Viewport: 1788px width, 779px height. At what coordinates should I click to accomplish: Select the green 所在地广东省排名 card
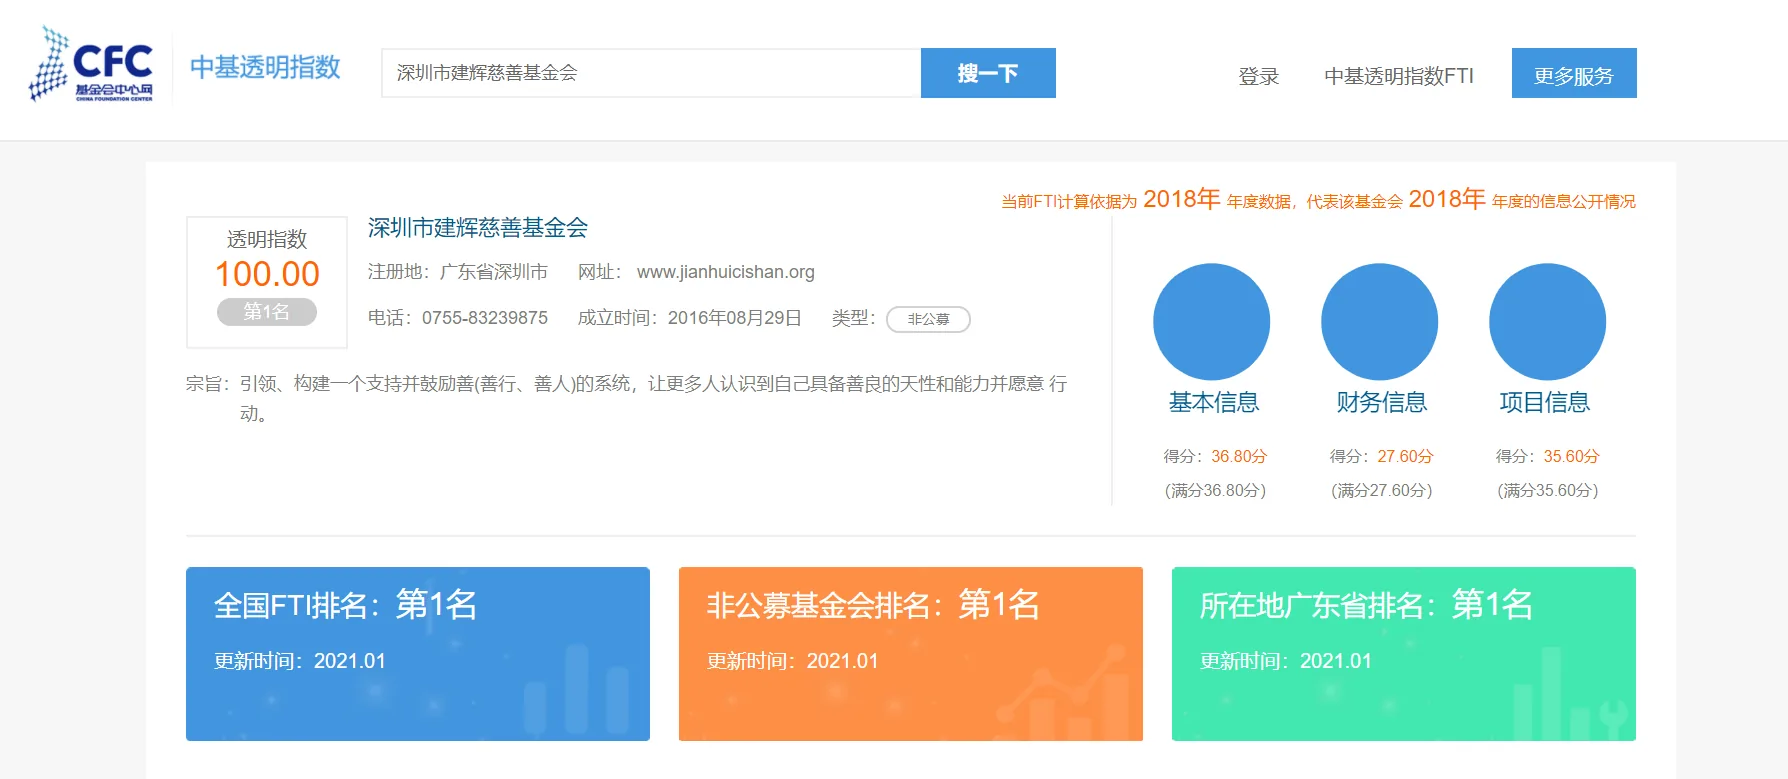[1404, 654]
